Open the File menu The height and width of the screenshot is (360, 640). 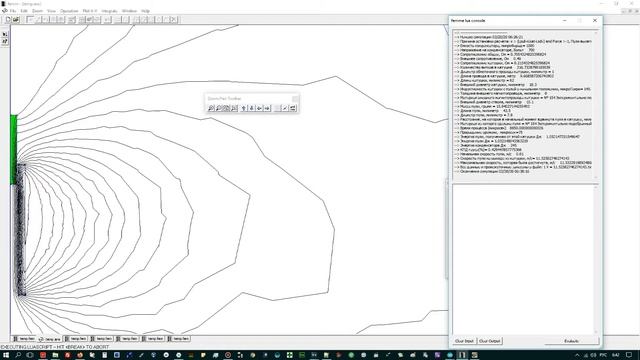coord(13,11)
